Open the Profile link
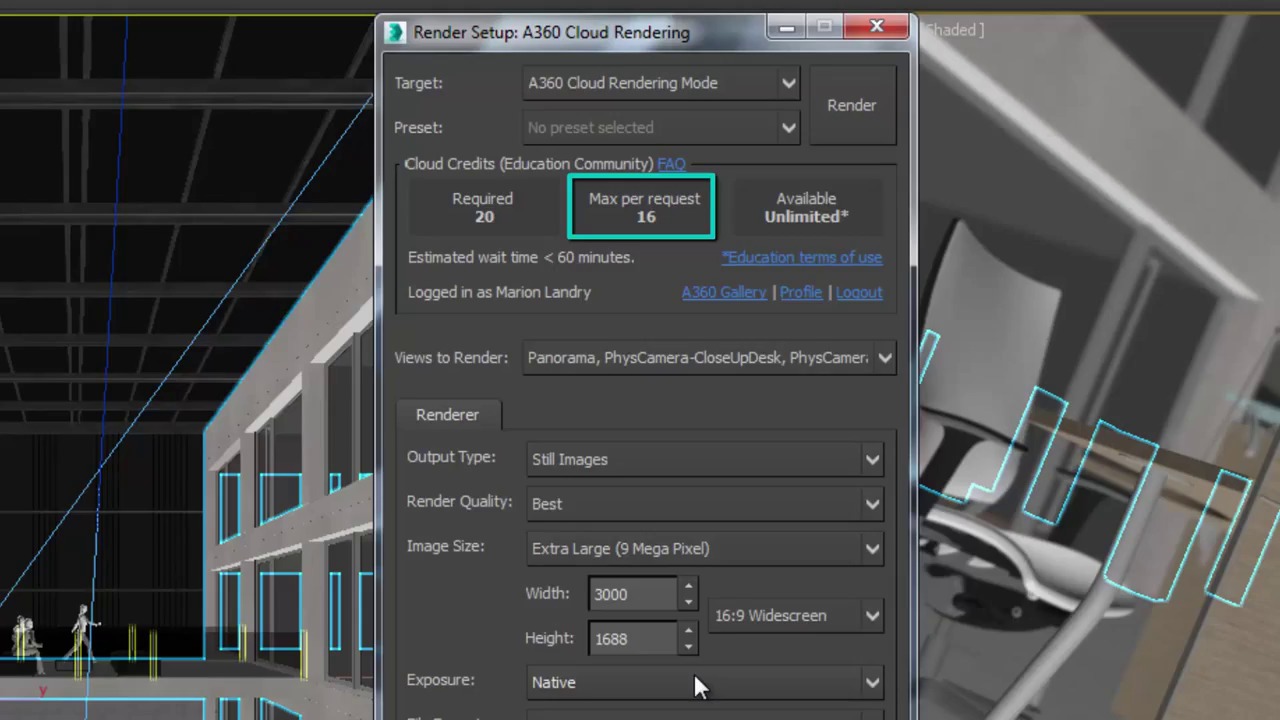 801,292
